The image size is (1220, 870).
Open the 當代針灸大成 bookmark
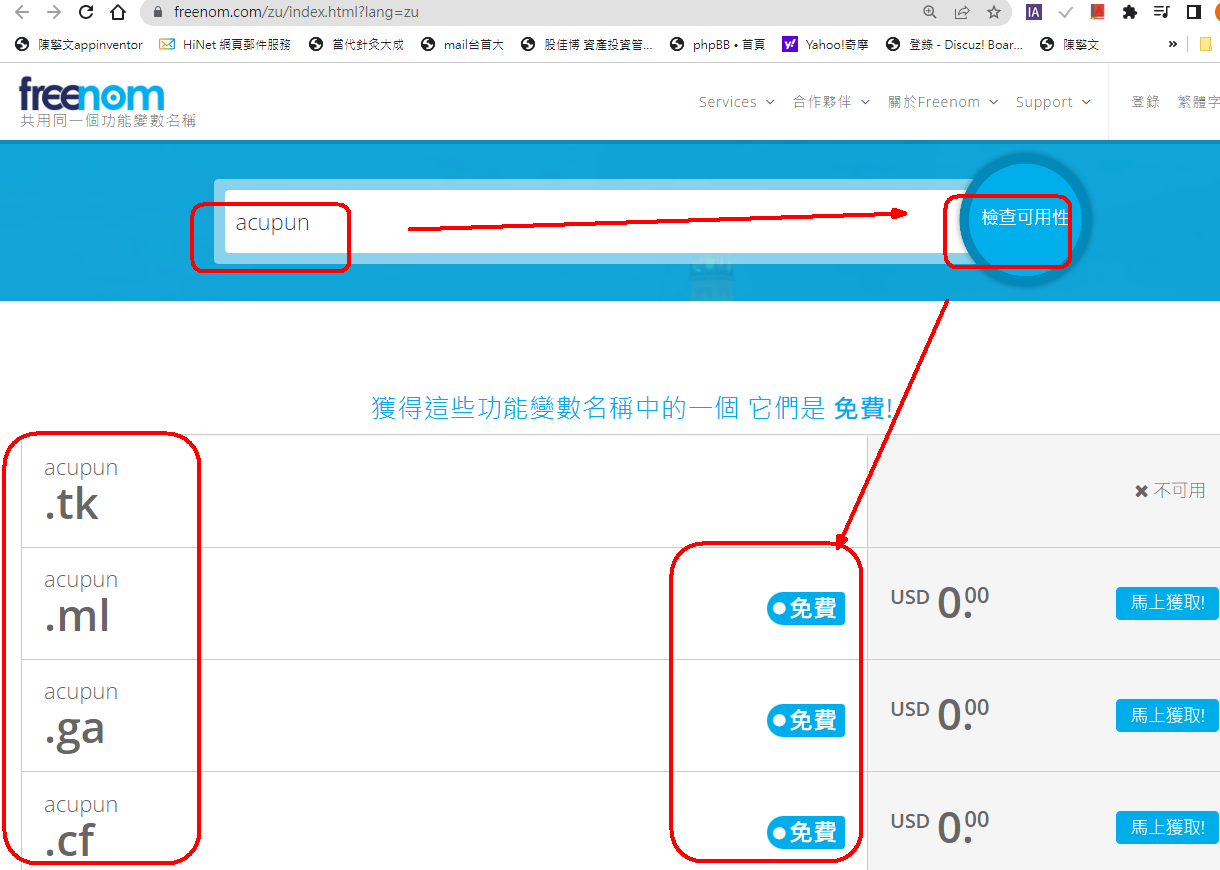pos(357,44)
